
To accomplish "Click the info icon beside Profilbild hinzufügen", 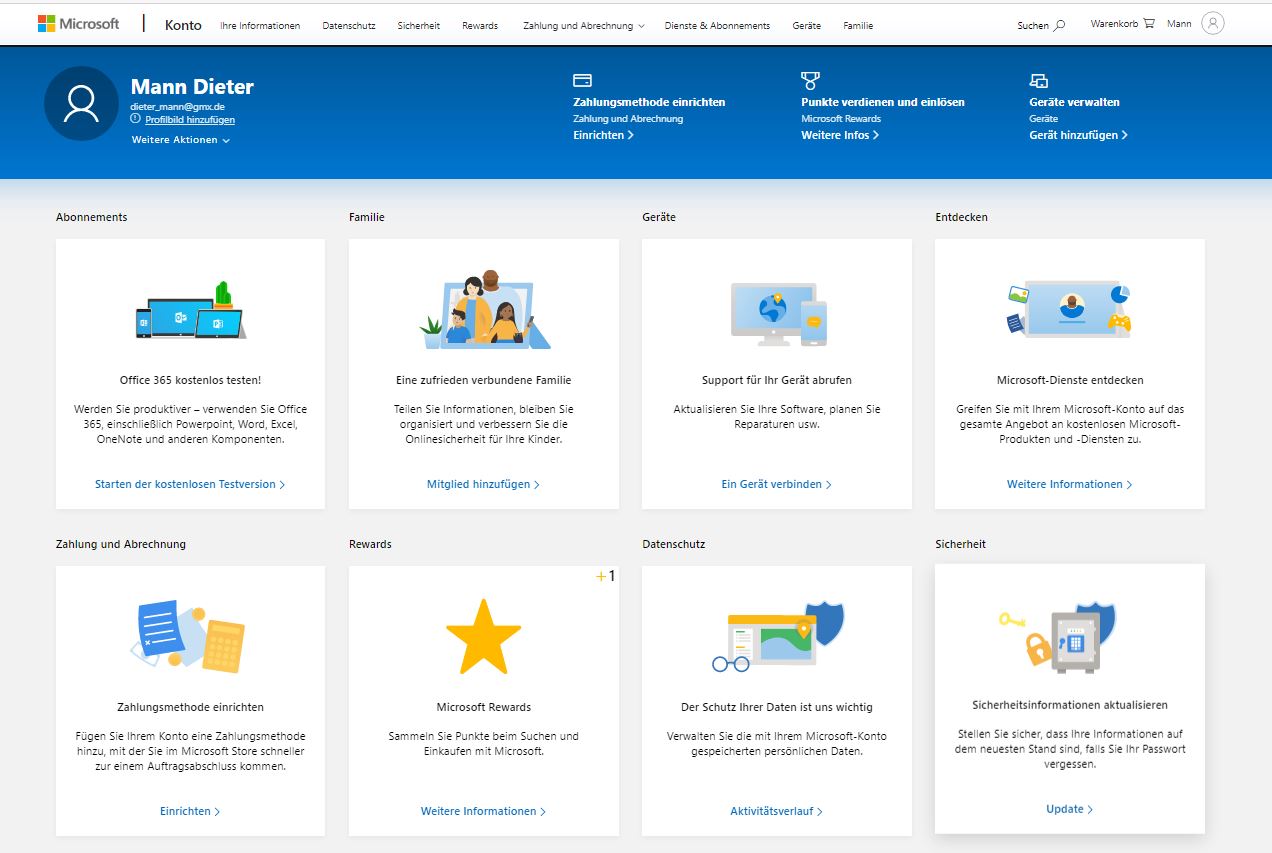I will pyautogui.click(x=136, y=119).
